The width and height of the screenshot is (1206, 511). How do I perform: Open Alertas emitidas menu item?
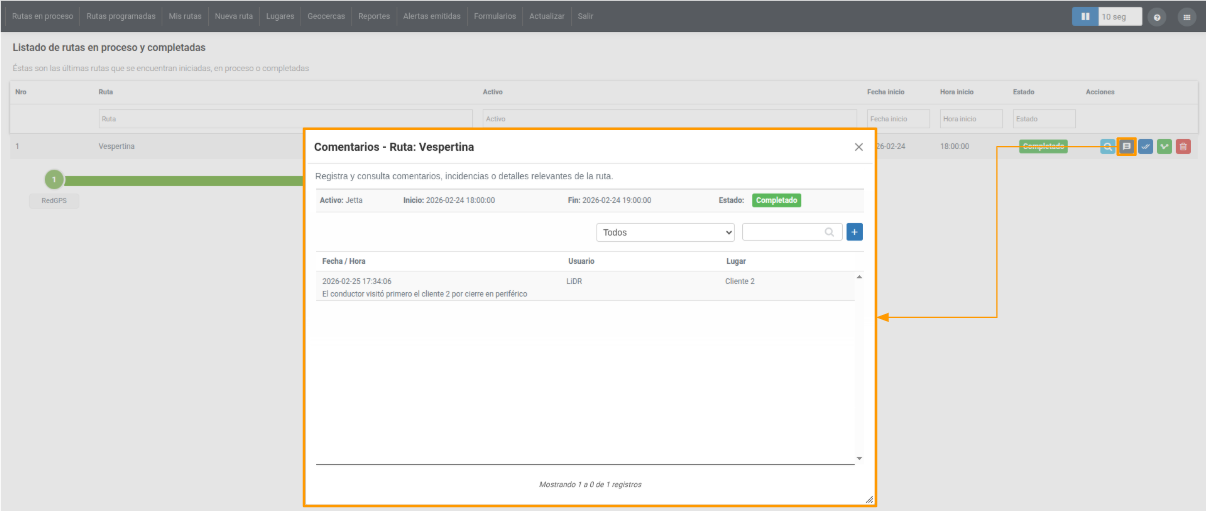click(x=431, y=16)
